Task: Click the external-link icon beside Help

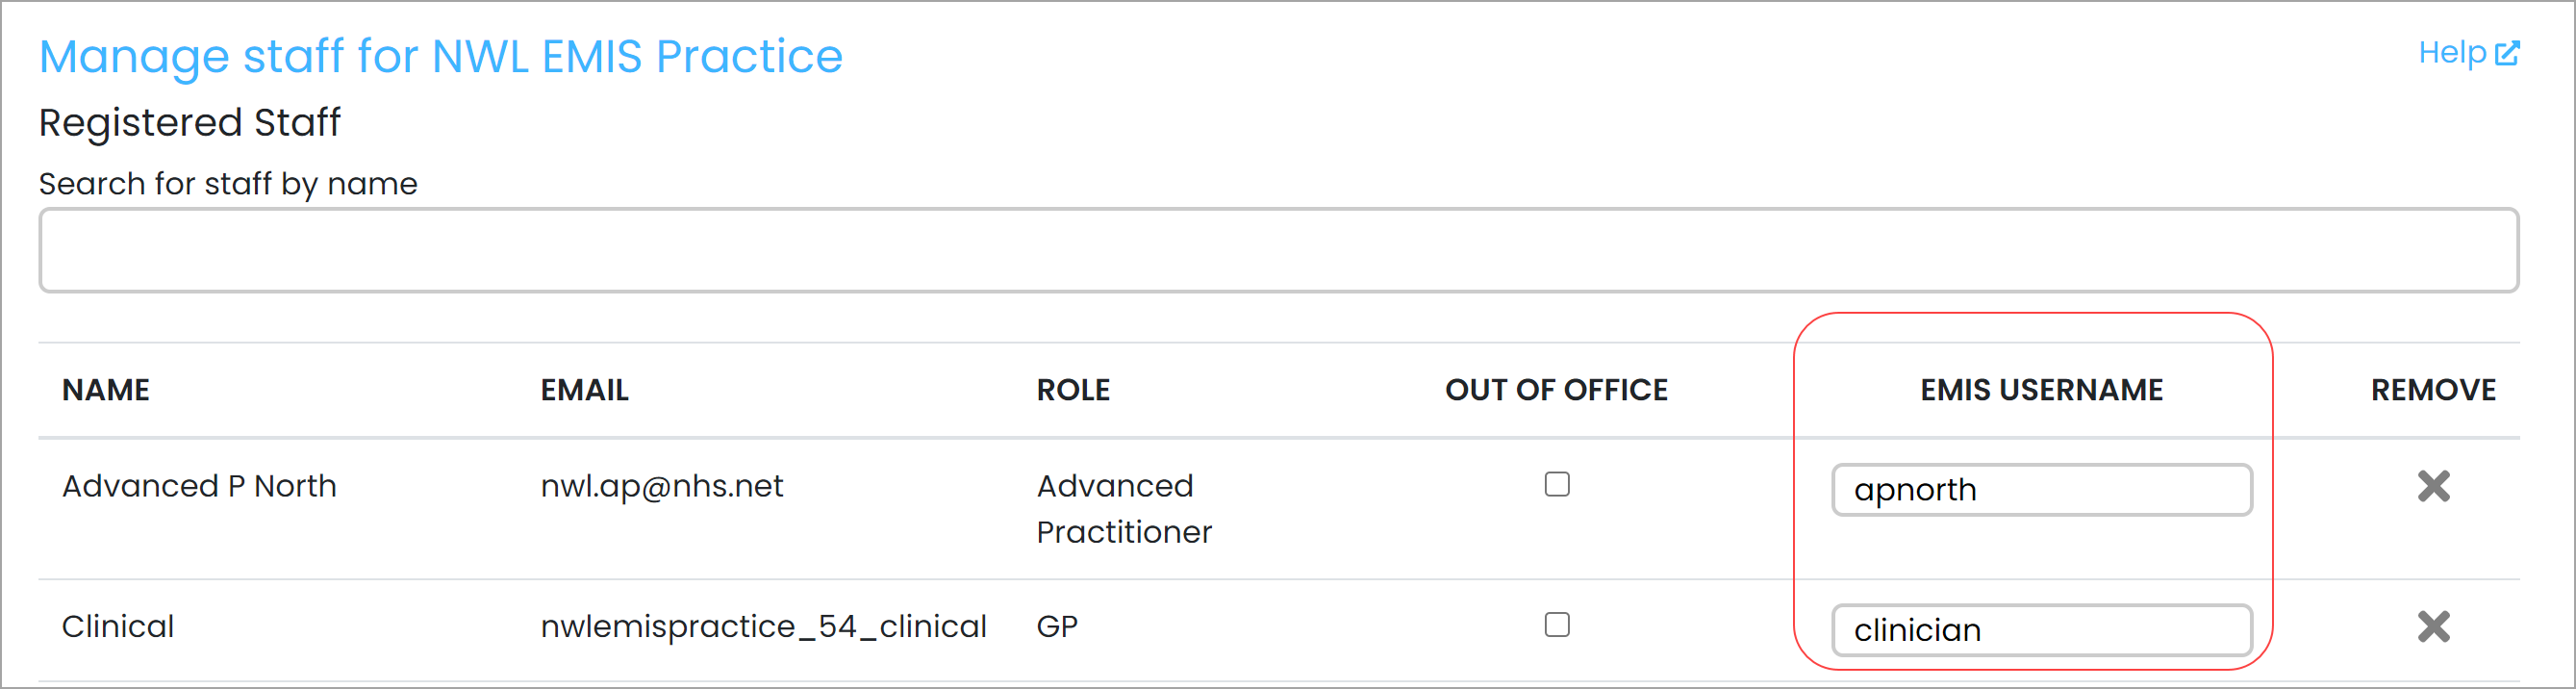Action: point(2507,53)
